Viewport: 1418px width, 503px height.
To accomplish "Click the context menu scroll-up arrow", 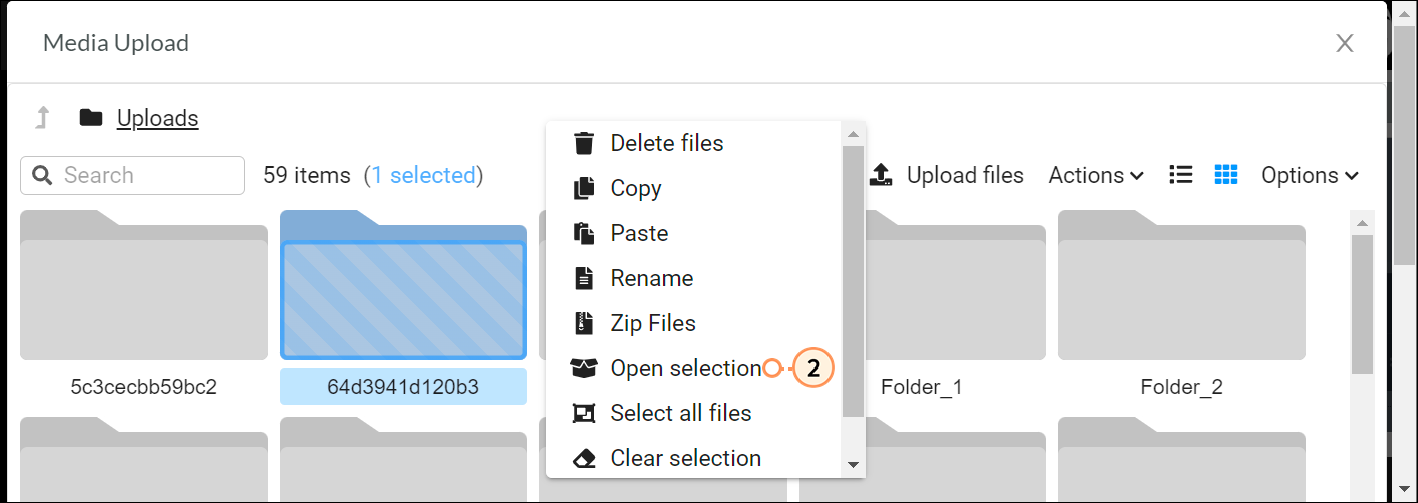I will click(x=853, y=133).
